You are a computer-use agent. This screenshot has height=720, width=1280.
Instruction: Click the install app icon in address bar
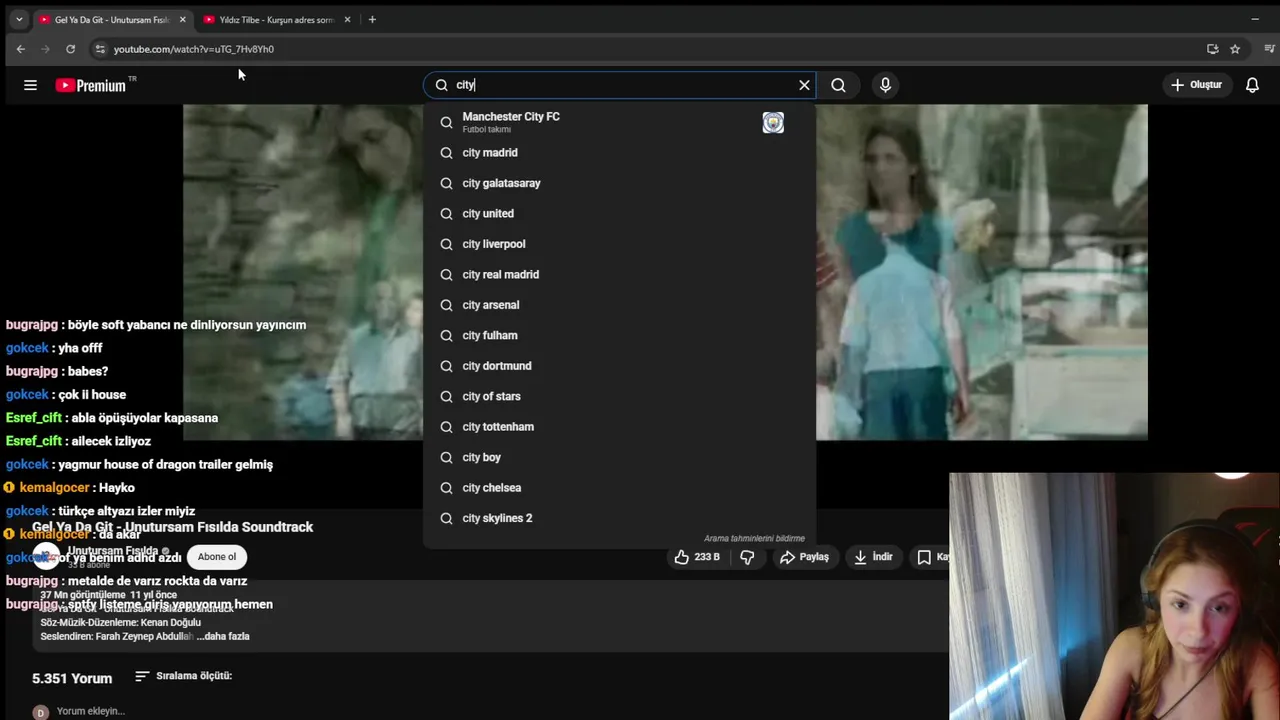click(1212, 49)
